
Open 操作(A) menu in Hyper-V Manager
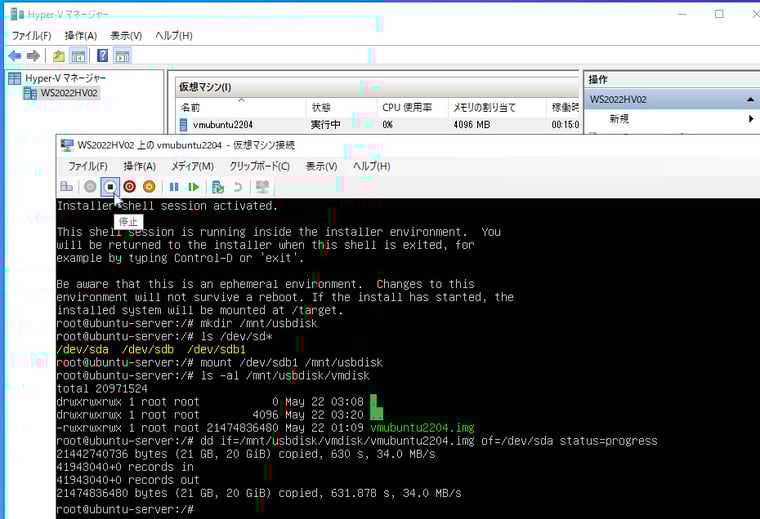81,35
